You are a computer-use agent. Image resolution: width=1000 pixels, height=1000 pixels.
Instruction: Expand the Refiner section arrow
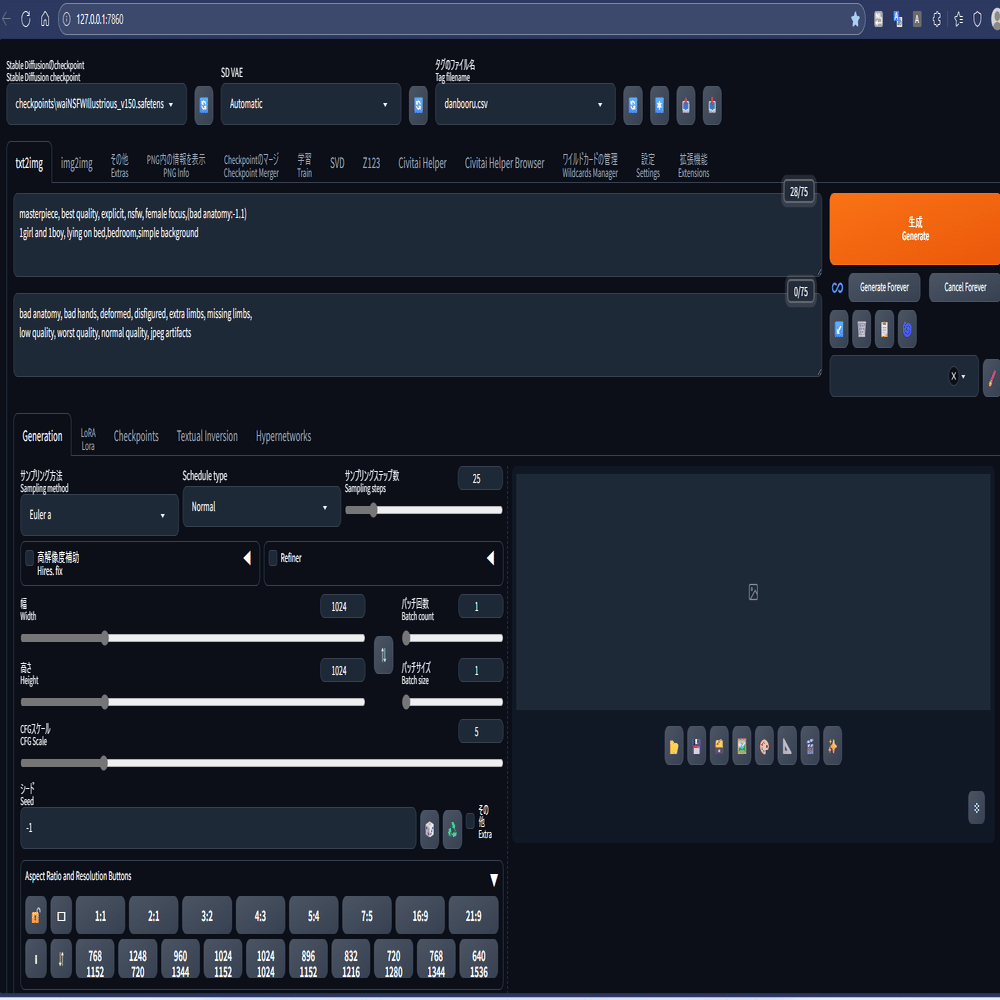pyautogui.click(x=490, y=559)
